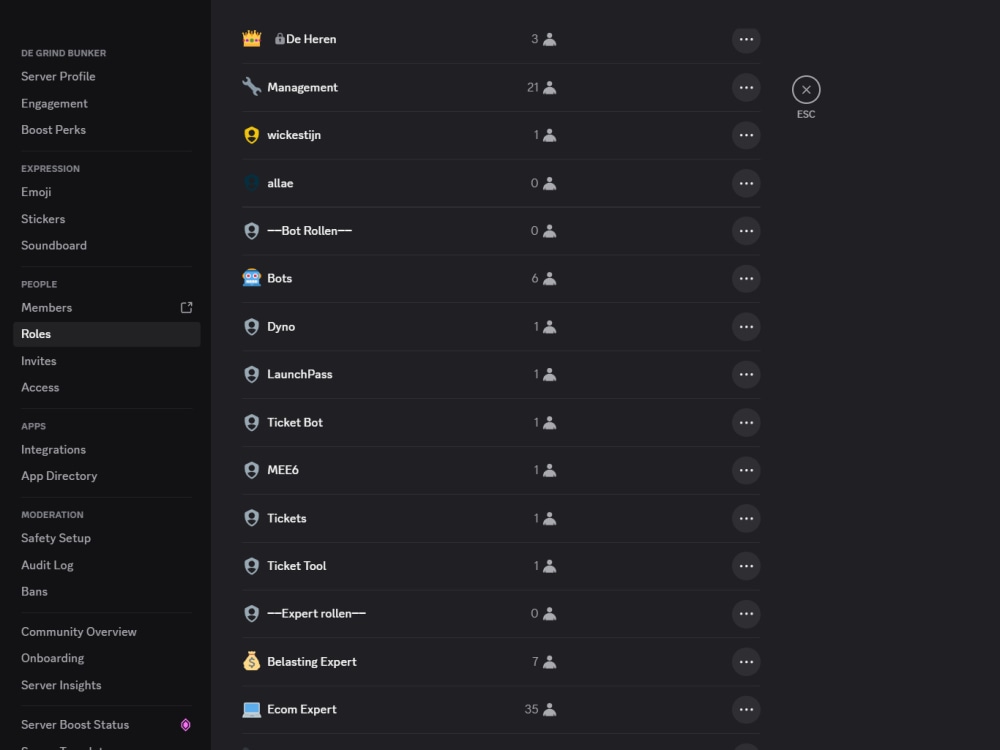View members icon for De Heren role
The image size is (1000, 750).
550,40
